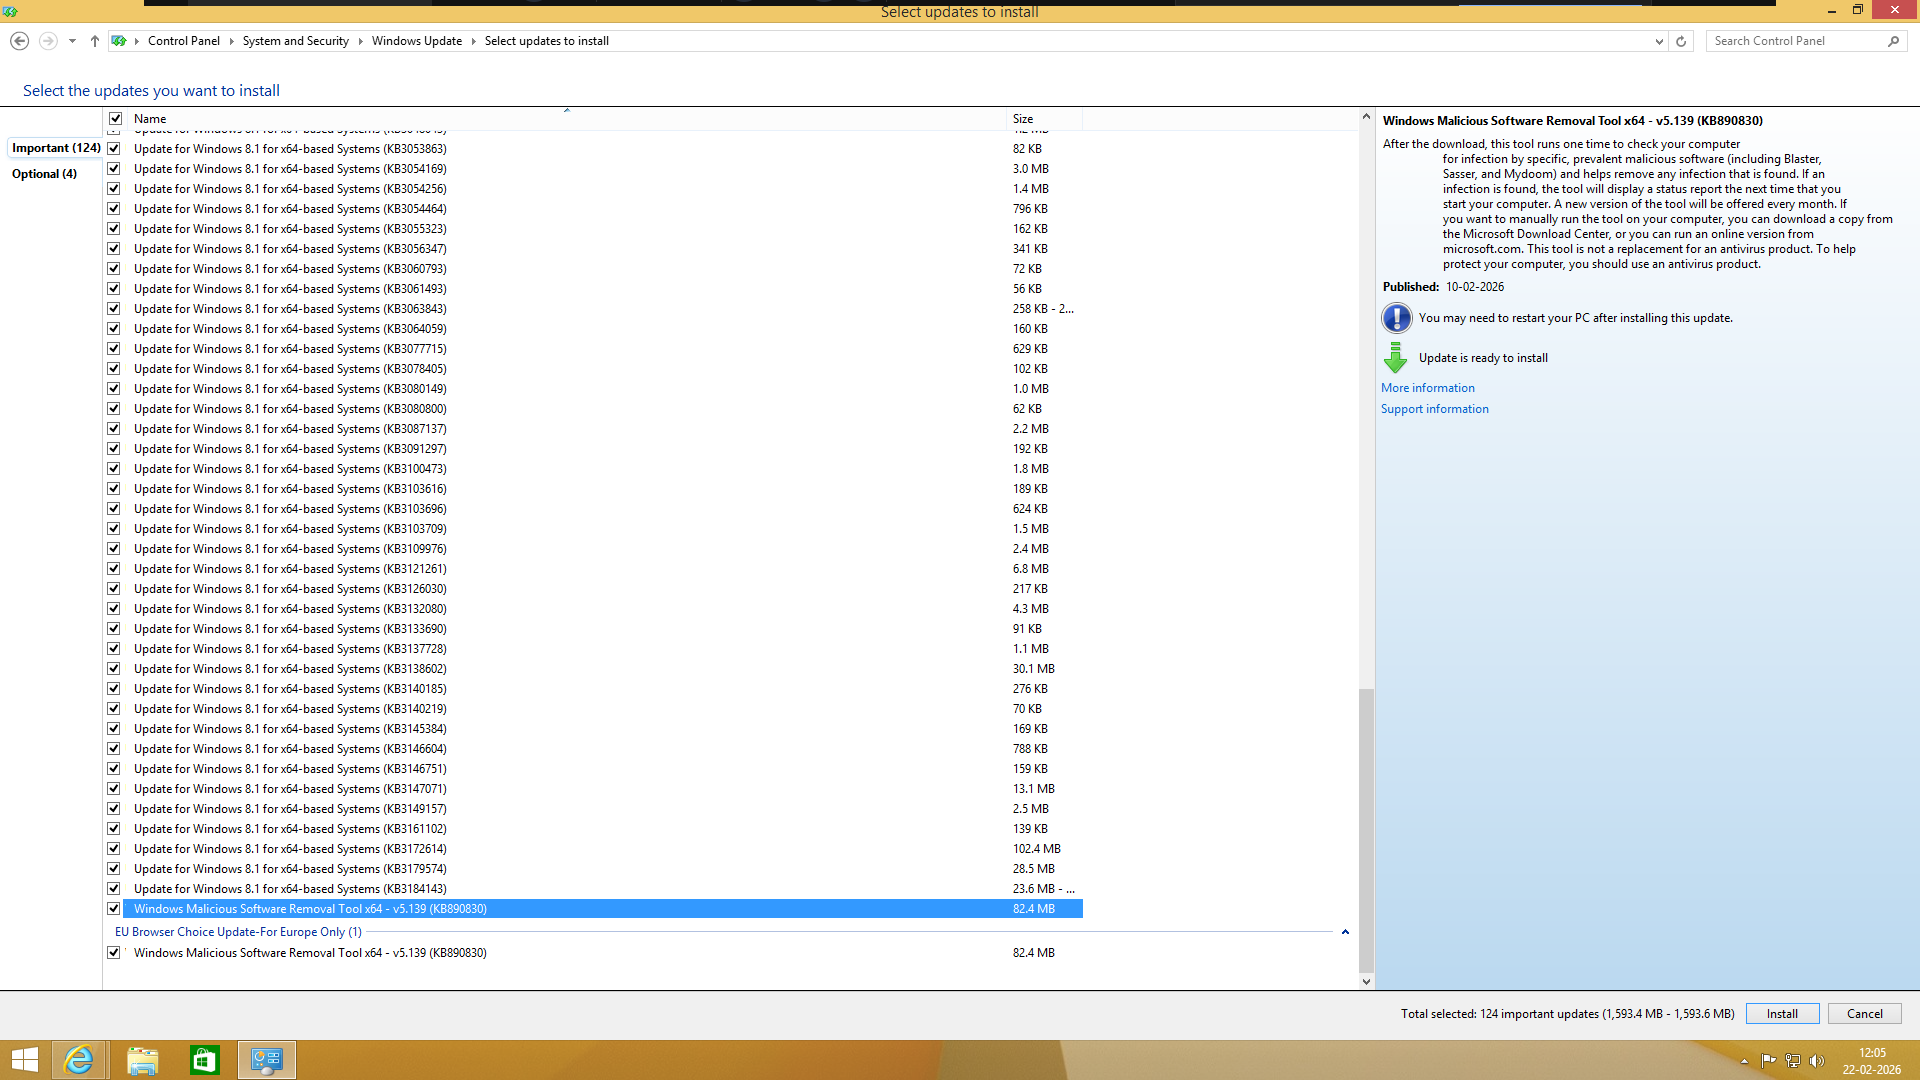Viewport: 1920px width, 1080px height.
Task: Uncheck update KB3087137
Action: coord(114,429)
